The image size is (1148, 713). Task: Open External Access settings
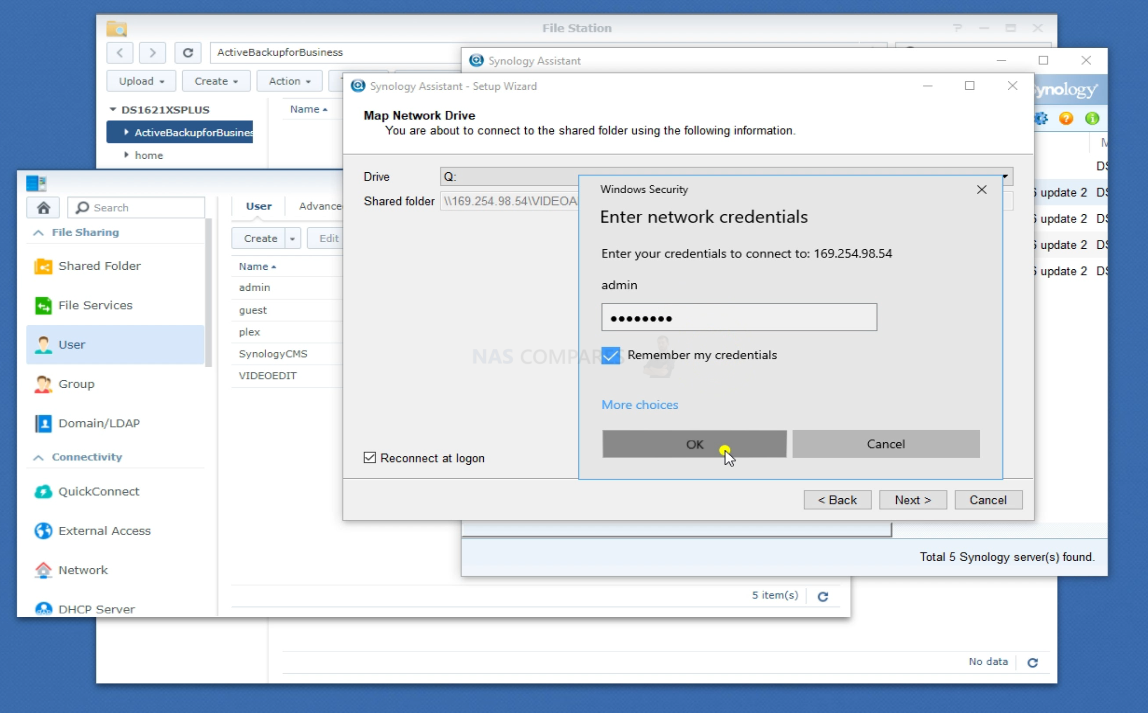(116, 531)
